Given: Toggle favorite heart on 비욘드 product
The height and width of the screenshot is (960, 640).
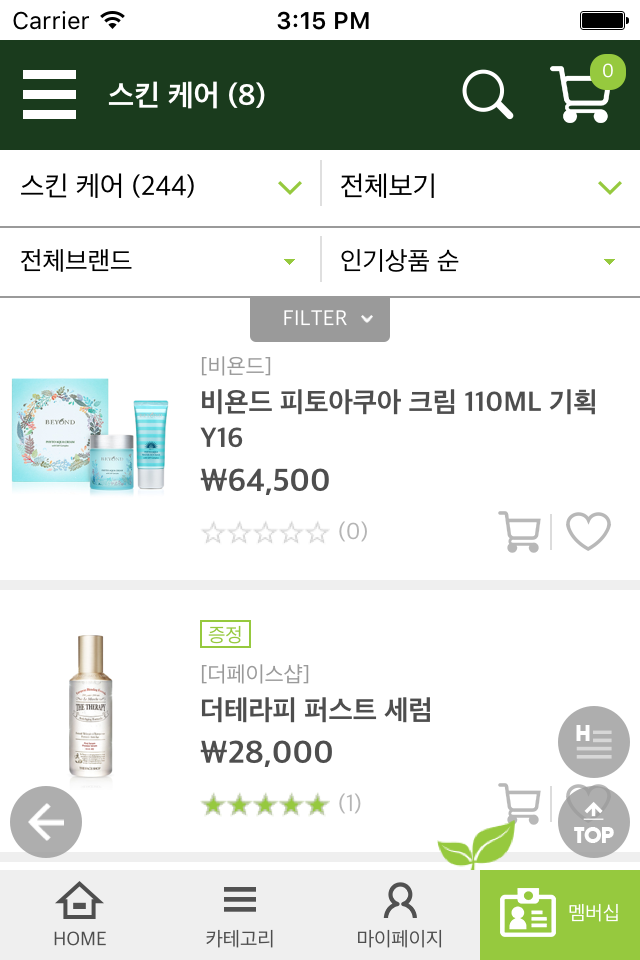Looking at the screenshot, I should tap(588, 531).
